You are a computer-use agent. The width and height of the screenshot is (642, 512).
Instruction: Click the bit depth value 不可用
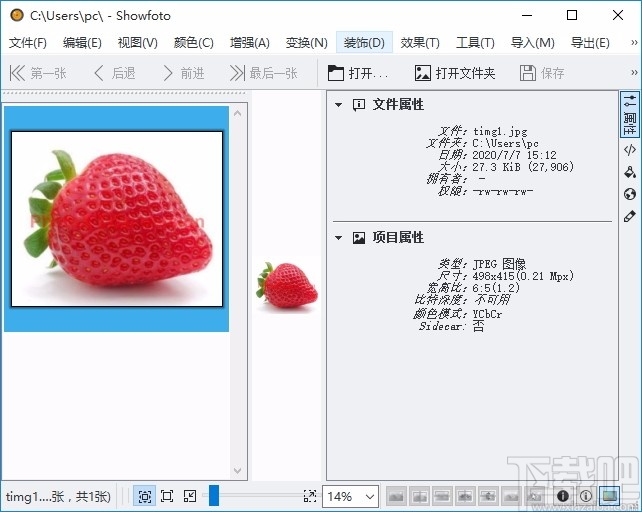pos(493,300)
